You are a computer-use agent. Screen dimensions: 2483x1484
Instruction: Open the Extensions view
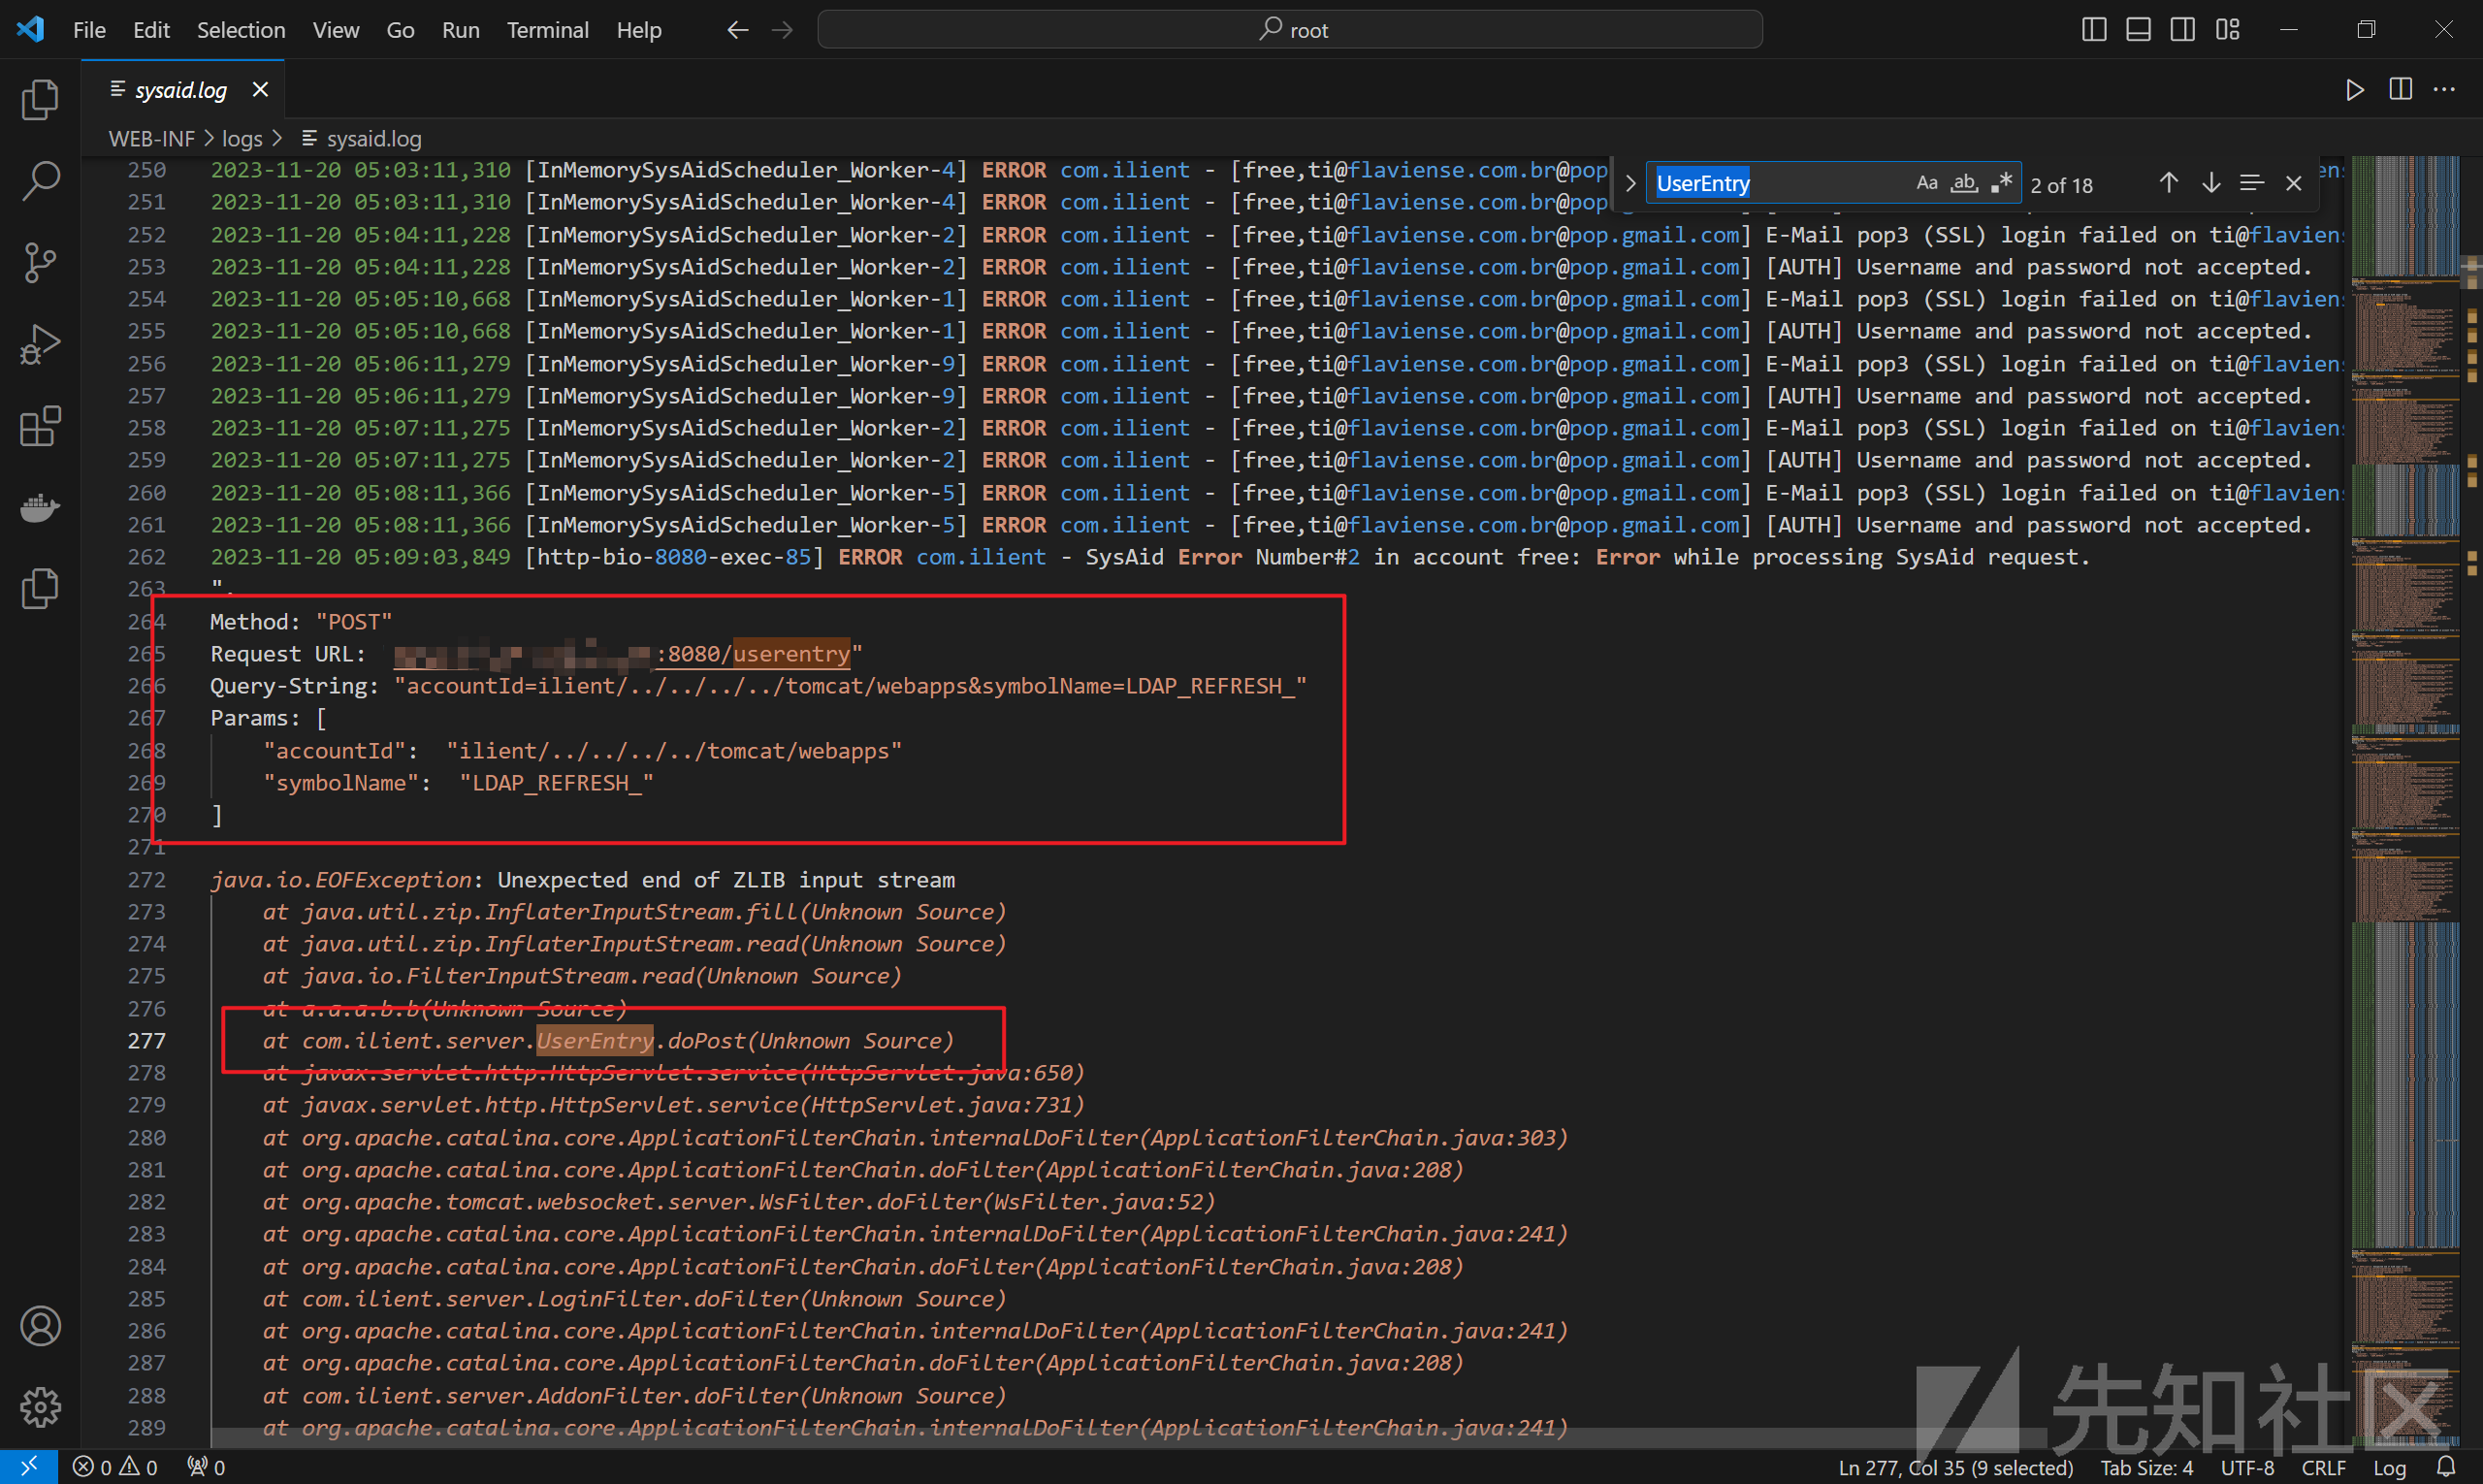tap(40, 427)
